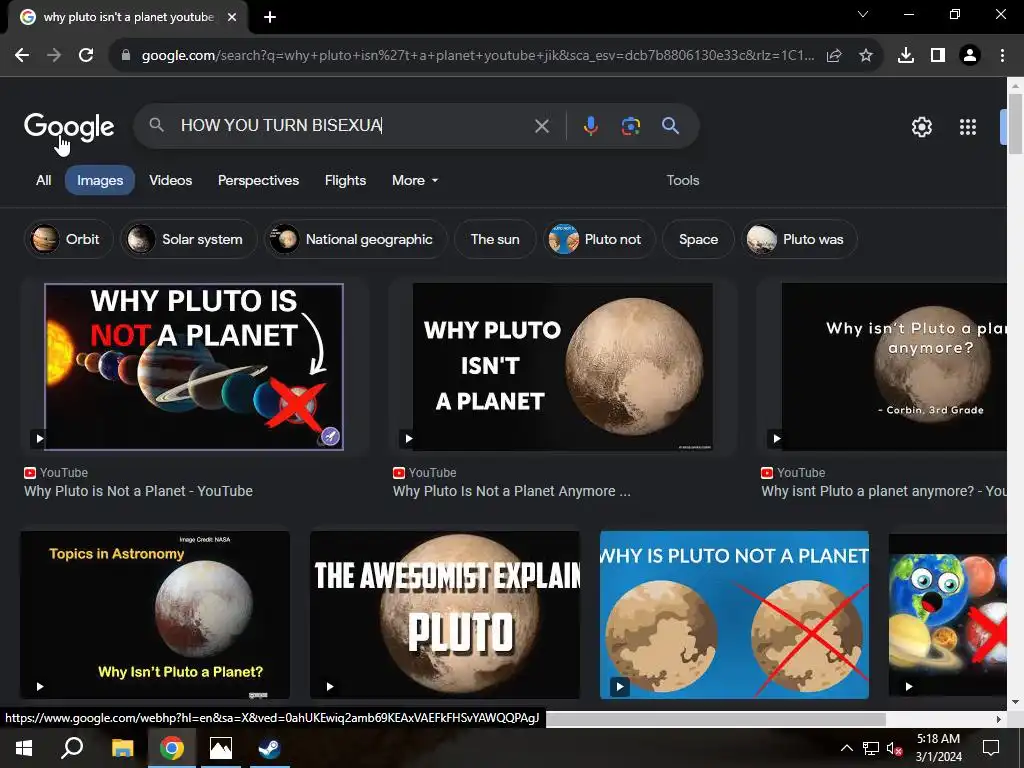The image size is (1024, 768).
Task: Open Windows taskbar search
Action: (x=72, y=748)
